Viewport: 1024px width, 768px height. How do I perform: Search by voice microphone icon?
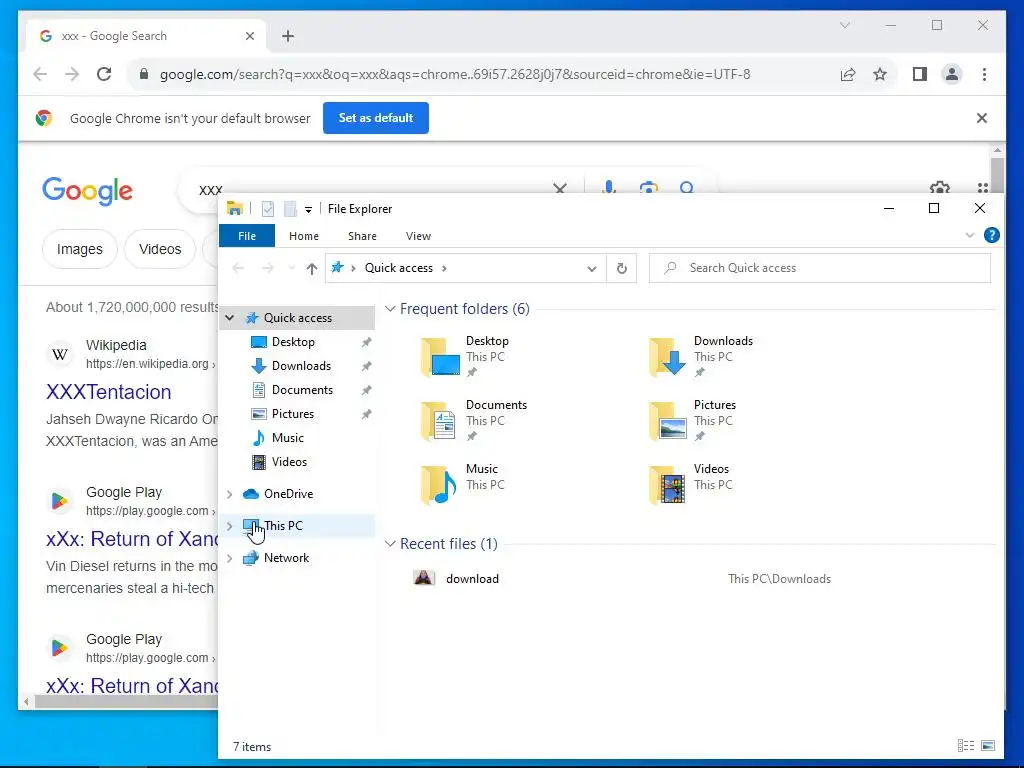[609, 187]
